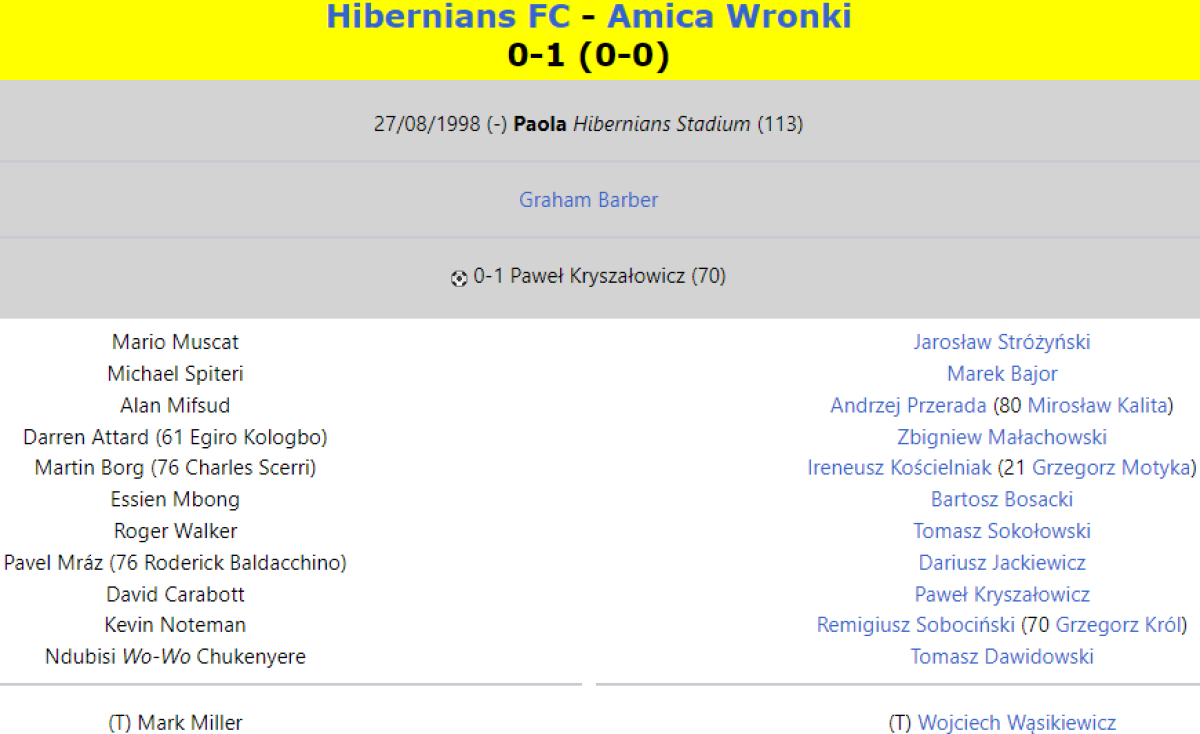The image size is (1200, 734).
Task: Open Tomasz Sokołowski player page
Action: [1001, 531]
